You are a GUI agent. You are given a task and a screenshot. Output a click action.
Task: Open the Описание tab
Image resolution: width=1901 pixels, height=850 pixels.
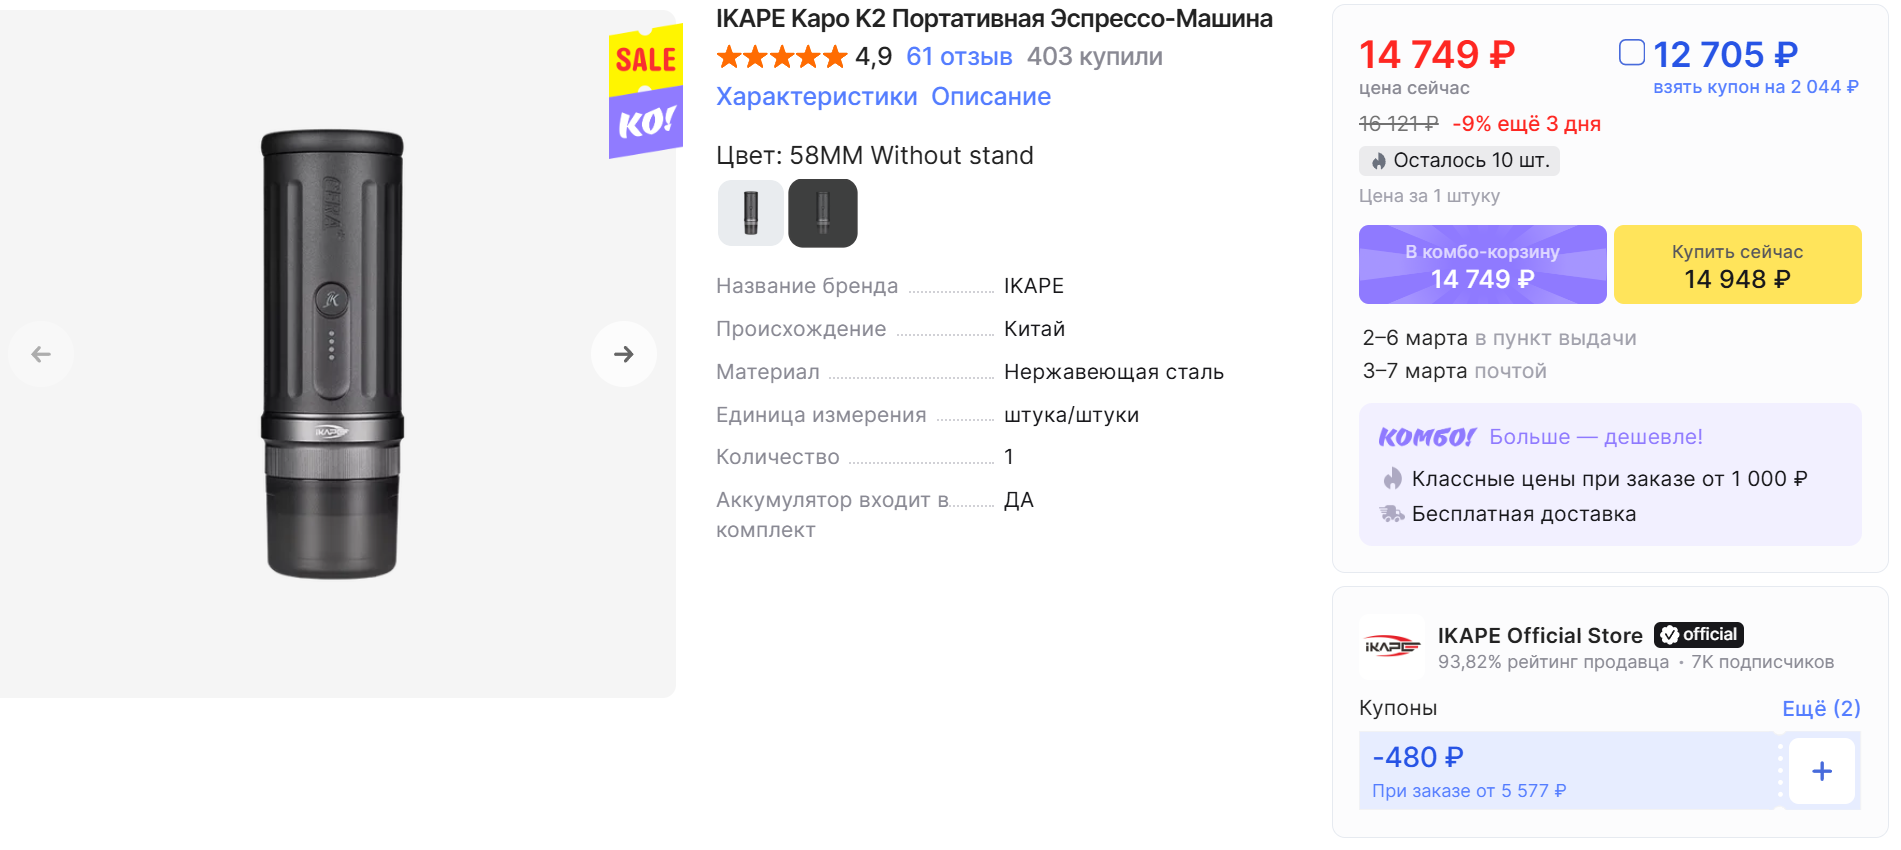[x=991, y=97]
